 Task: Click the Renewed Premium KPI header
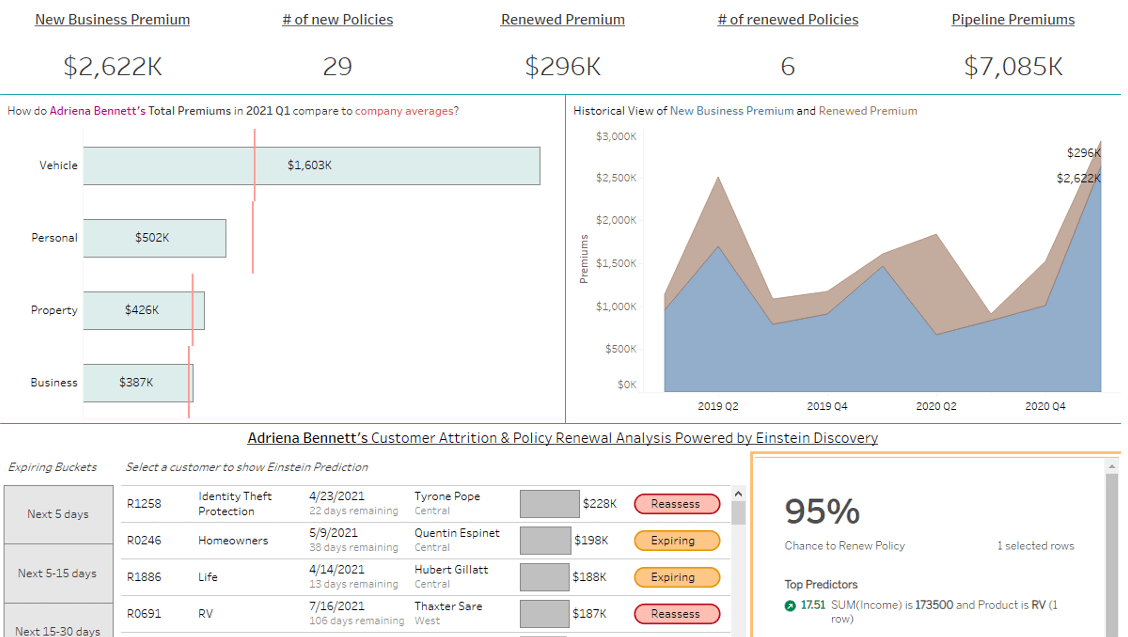tap(562, 19)
